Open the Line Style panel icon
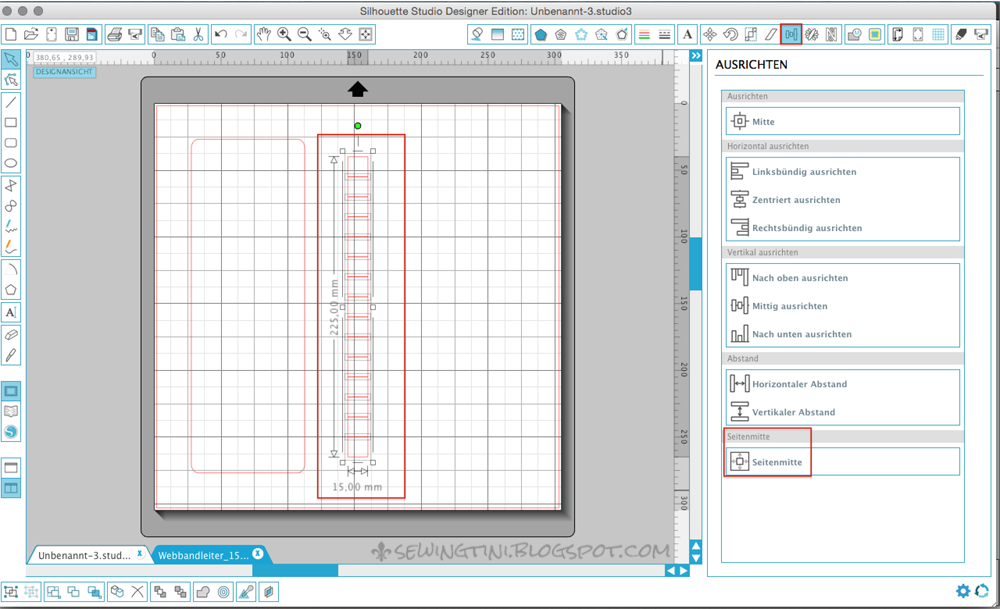Screen dimensions: 1000x609 click(x=665, y=34)
